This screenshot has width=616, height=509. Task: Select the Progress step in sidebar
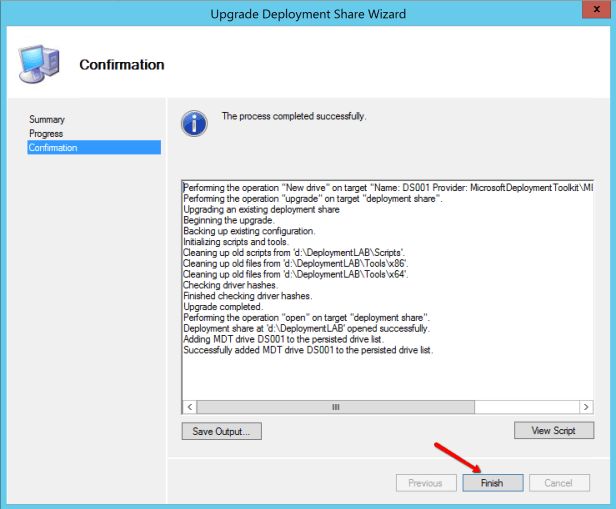(x=46, y=134)
